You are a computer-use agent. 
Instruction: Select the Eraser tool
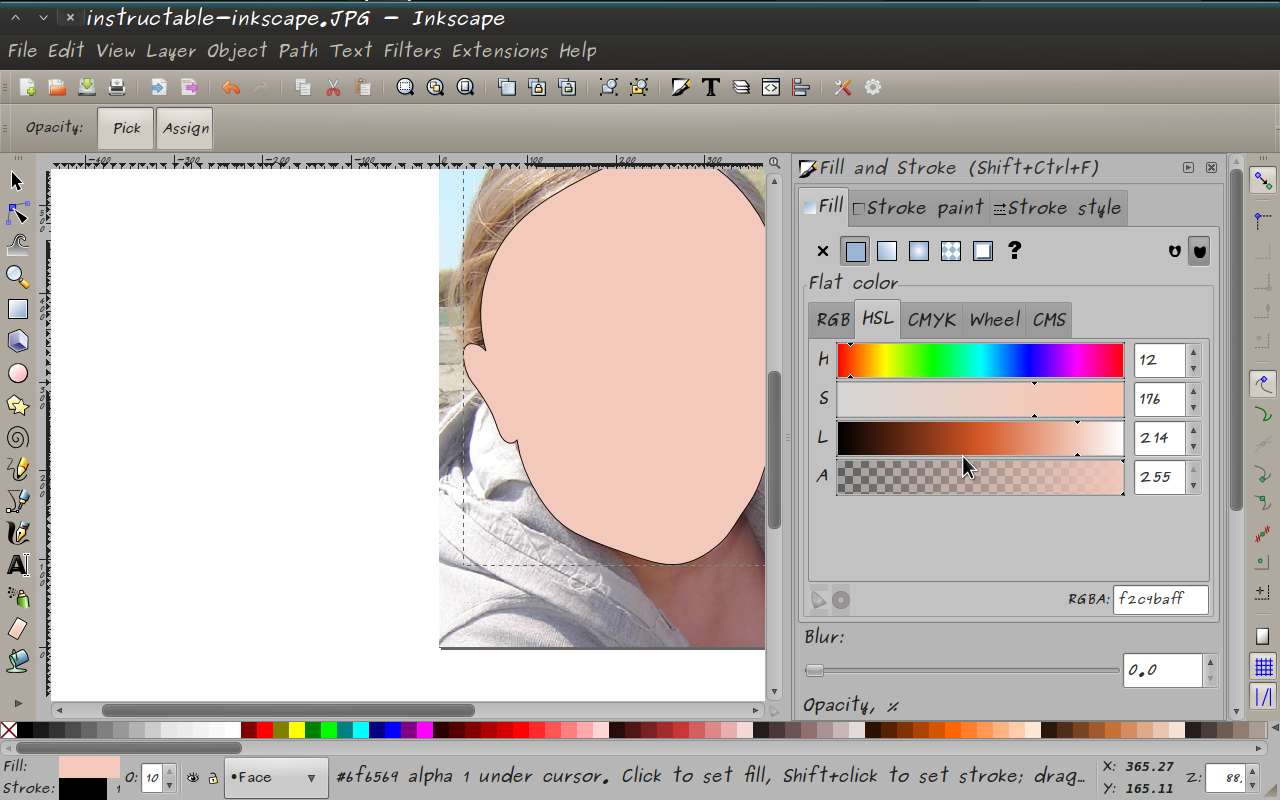[x=17, y=629]
